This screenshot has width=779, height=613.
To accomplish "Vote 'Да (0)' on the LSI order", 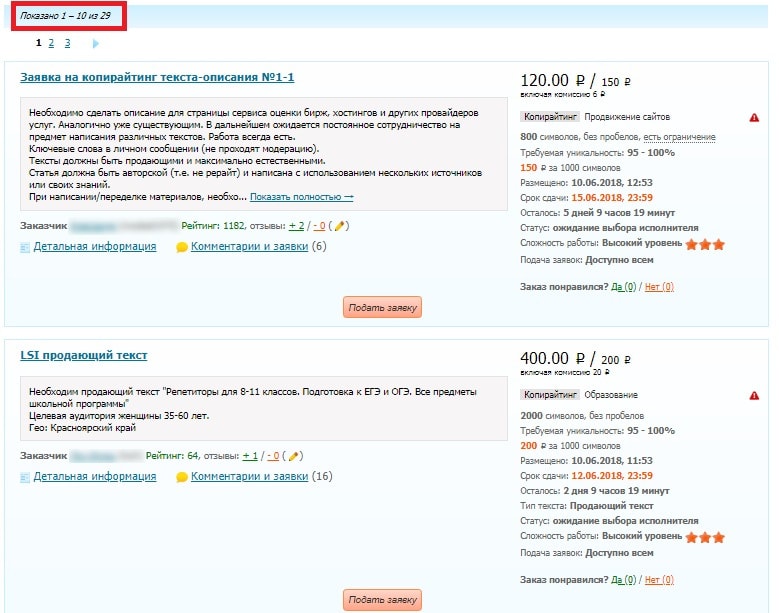I will [623, 580].
